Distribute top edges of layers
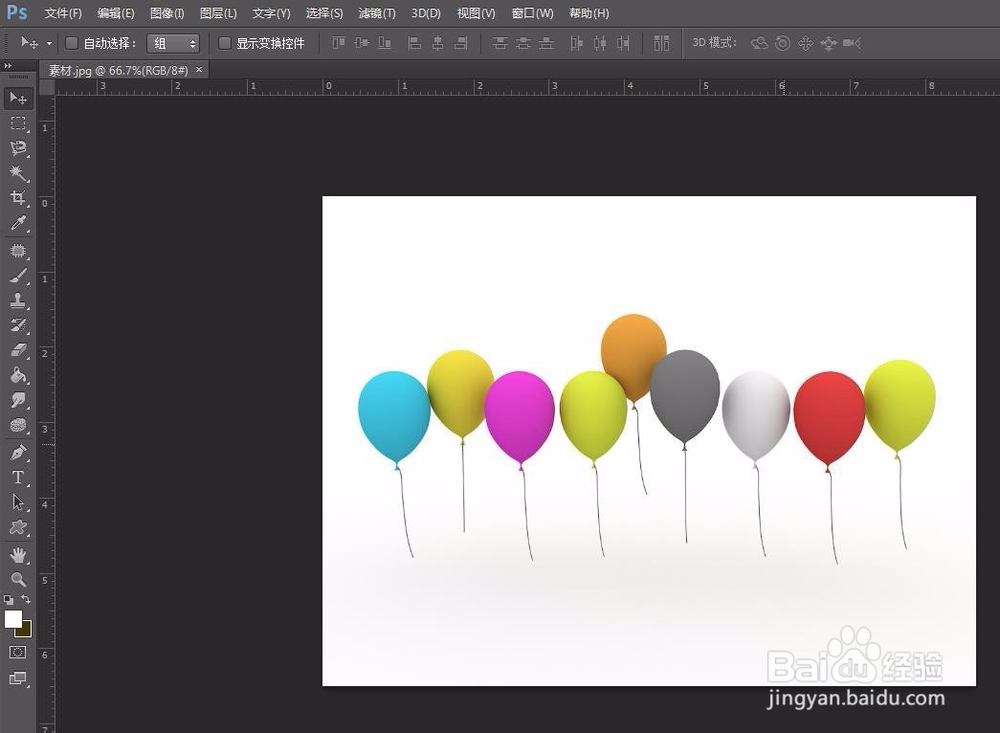 click(500, 43)
